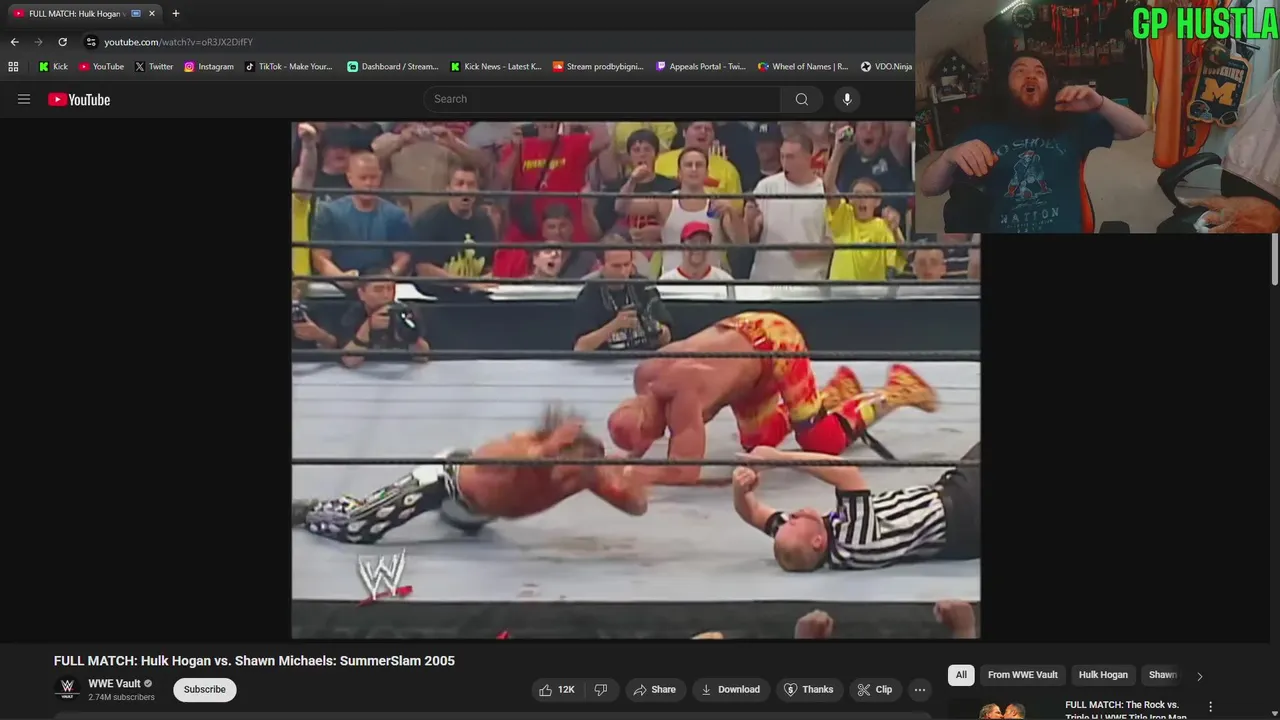
Task: Open site information icon in address bar
Action: (91, 42)
